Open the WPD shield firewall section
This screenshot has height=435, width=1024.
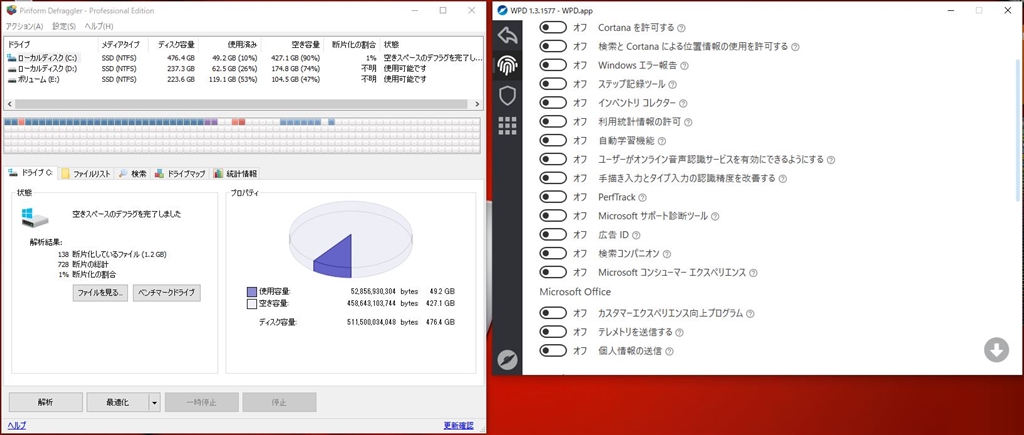[507, 96]
